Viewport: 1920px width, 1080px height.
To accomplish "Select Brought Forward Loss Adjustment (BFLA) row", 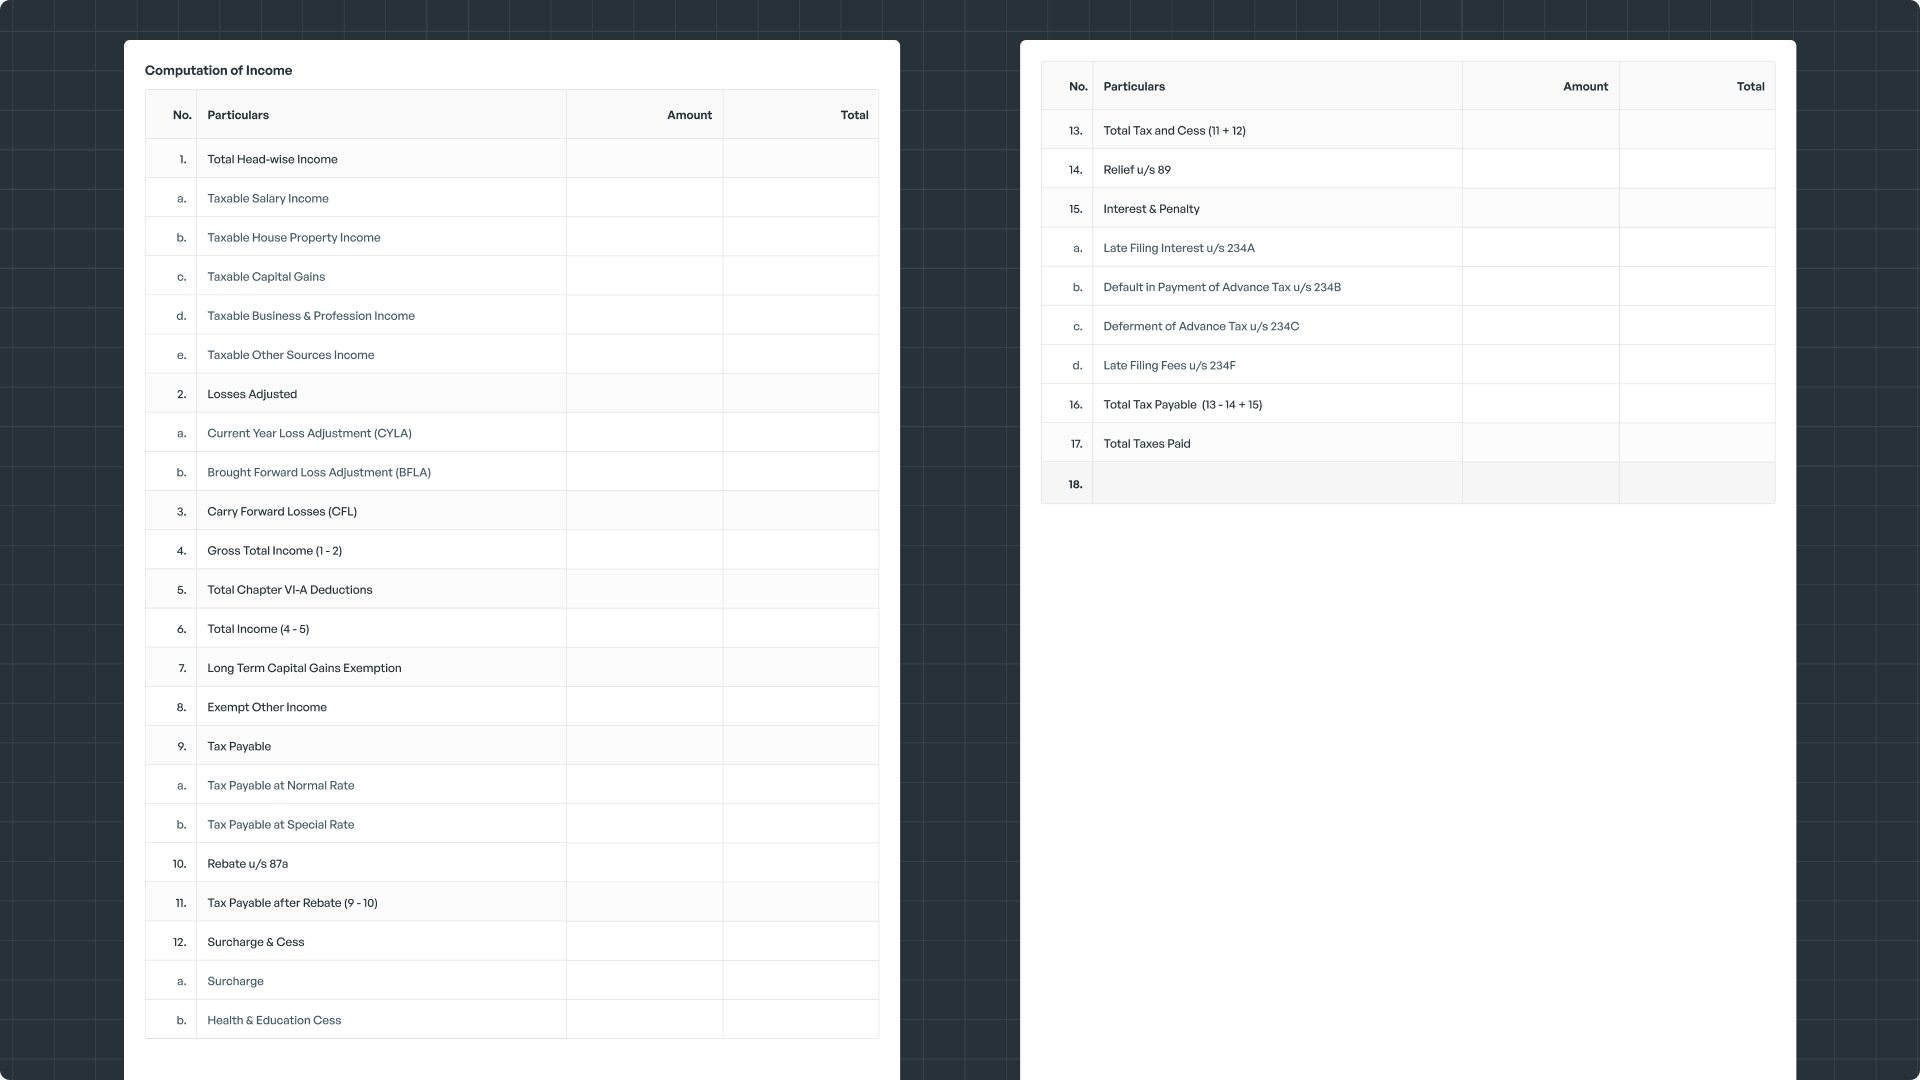I will click(318, 472).
